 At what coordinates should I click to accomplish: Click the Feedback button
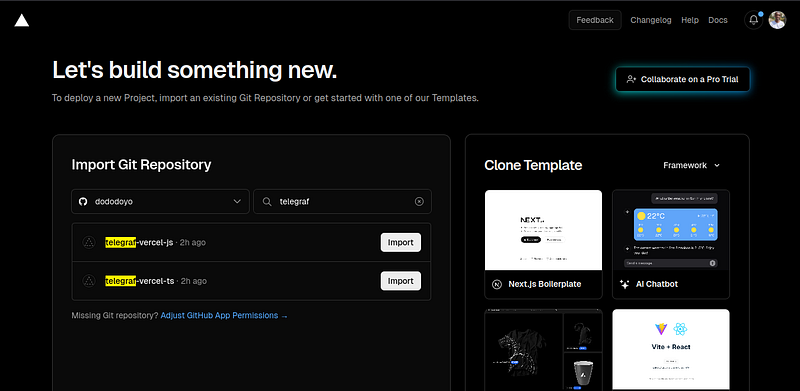(595, 20)
